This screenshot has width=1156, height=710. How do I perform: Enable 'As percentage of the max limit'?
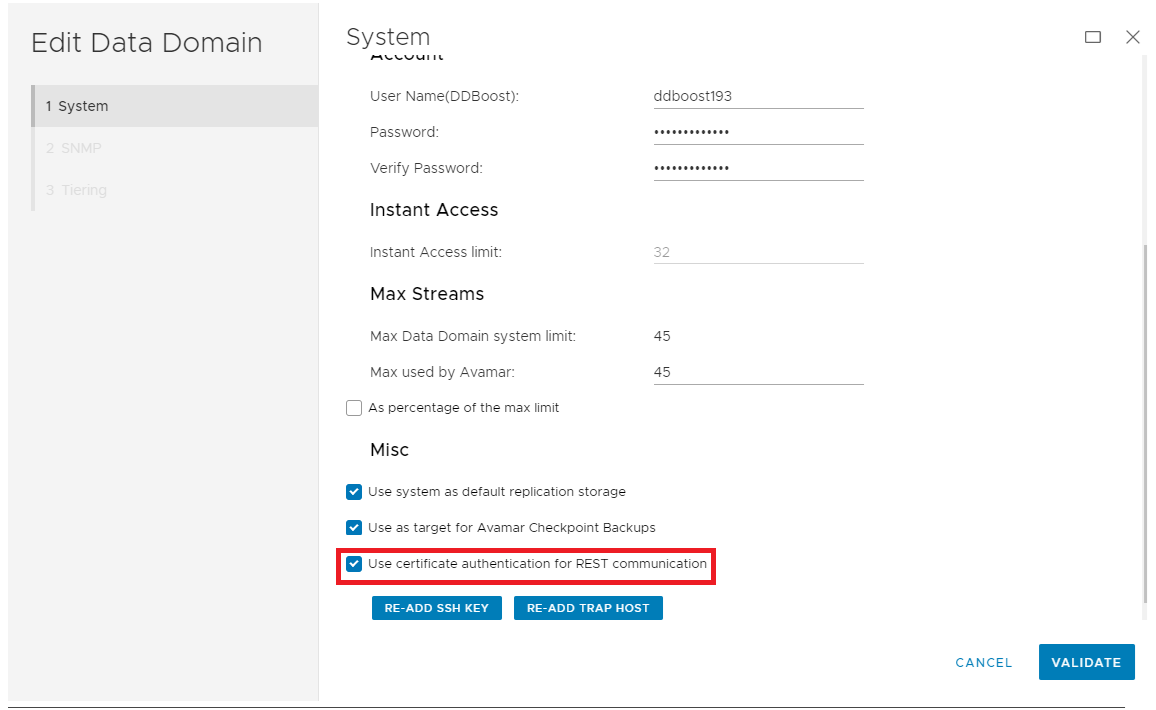(354, 408)
